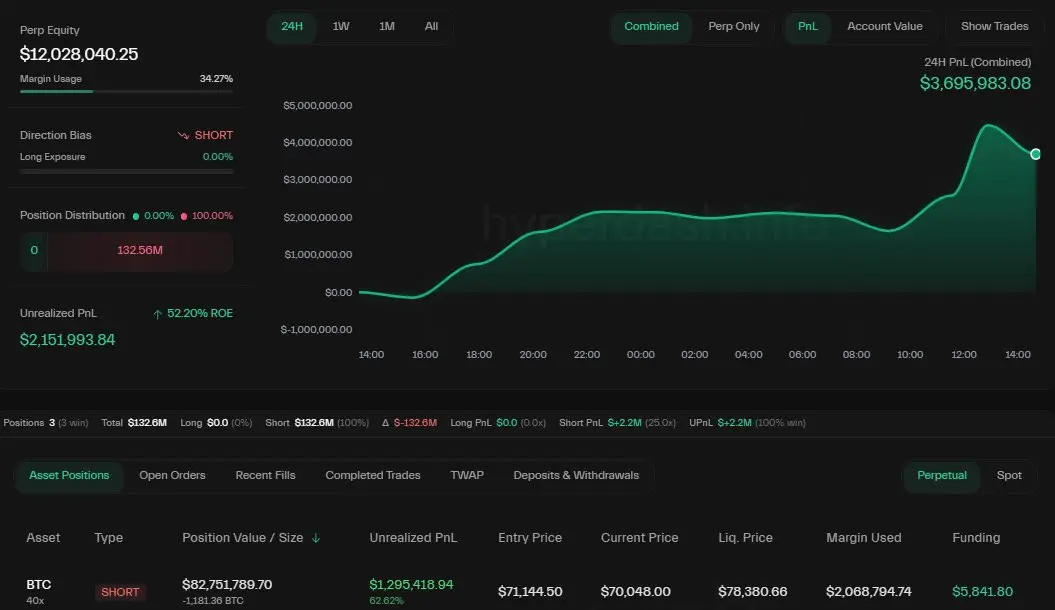1055x610 pixels.
Task: Click the SHORT direction bias trend icon
Action: (183, 135)
